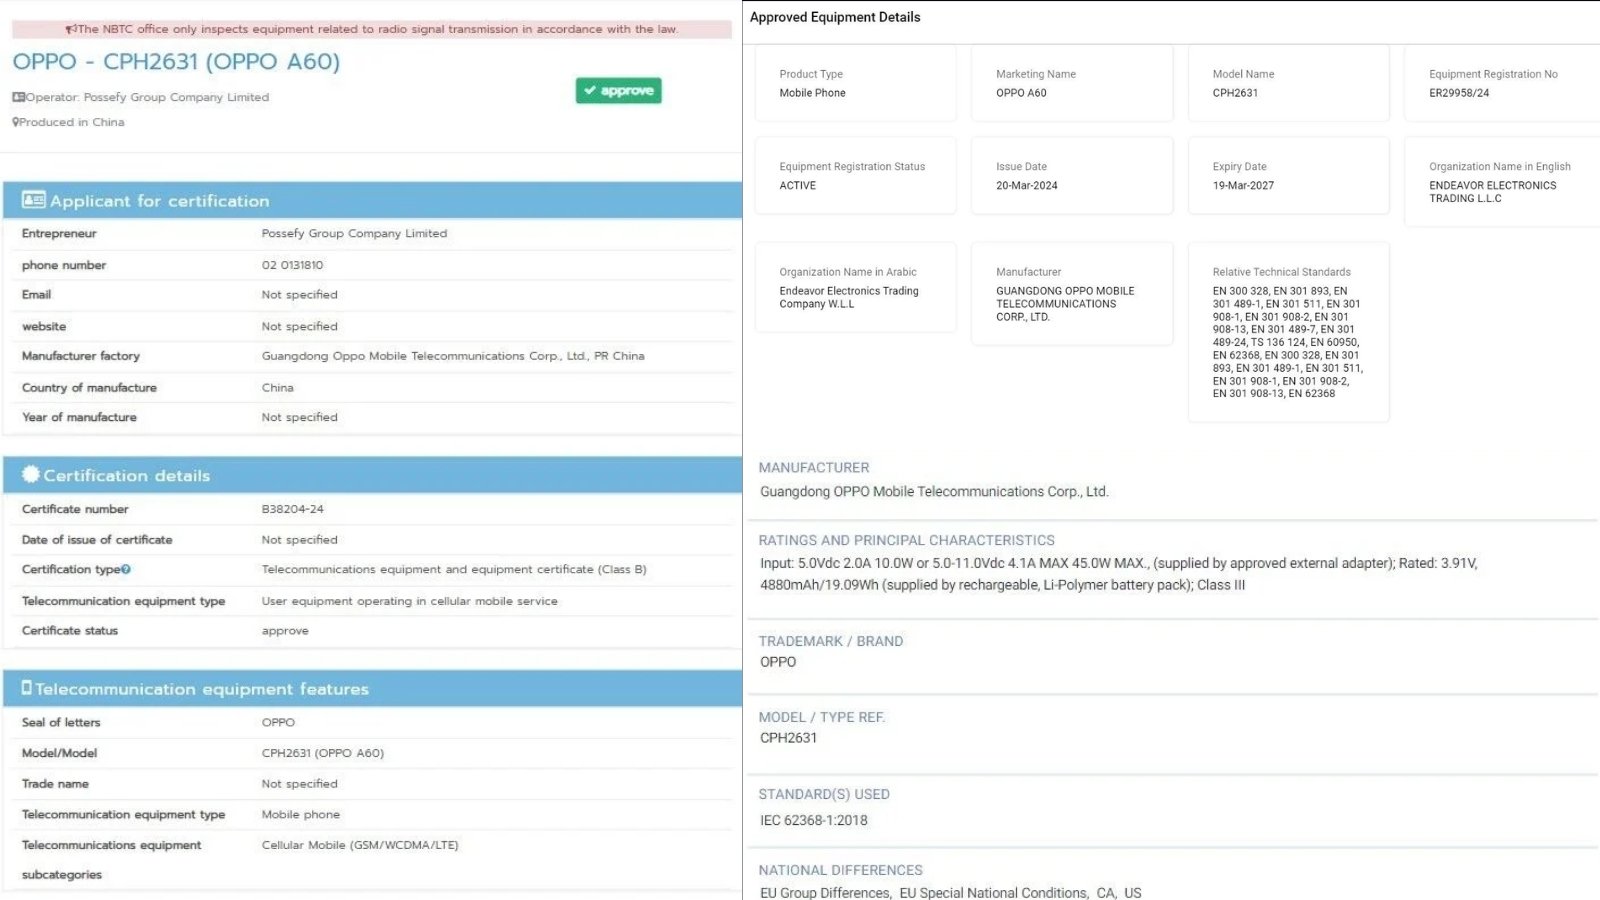Click the help icon next to Certification type

tap(126, 569)
